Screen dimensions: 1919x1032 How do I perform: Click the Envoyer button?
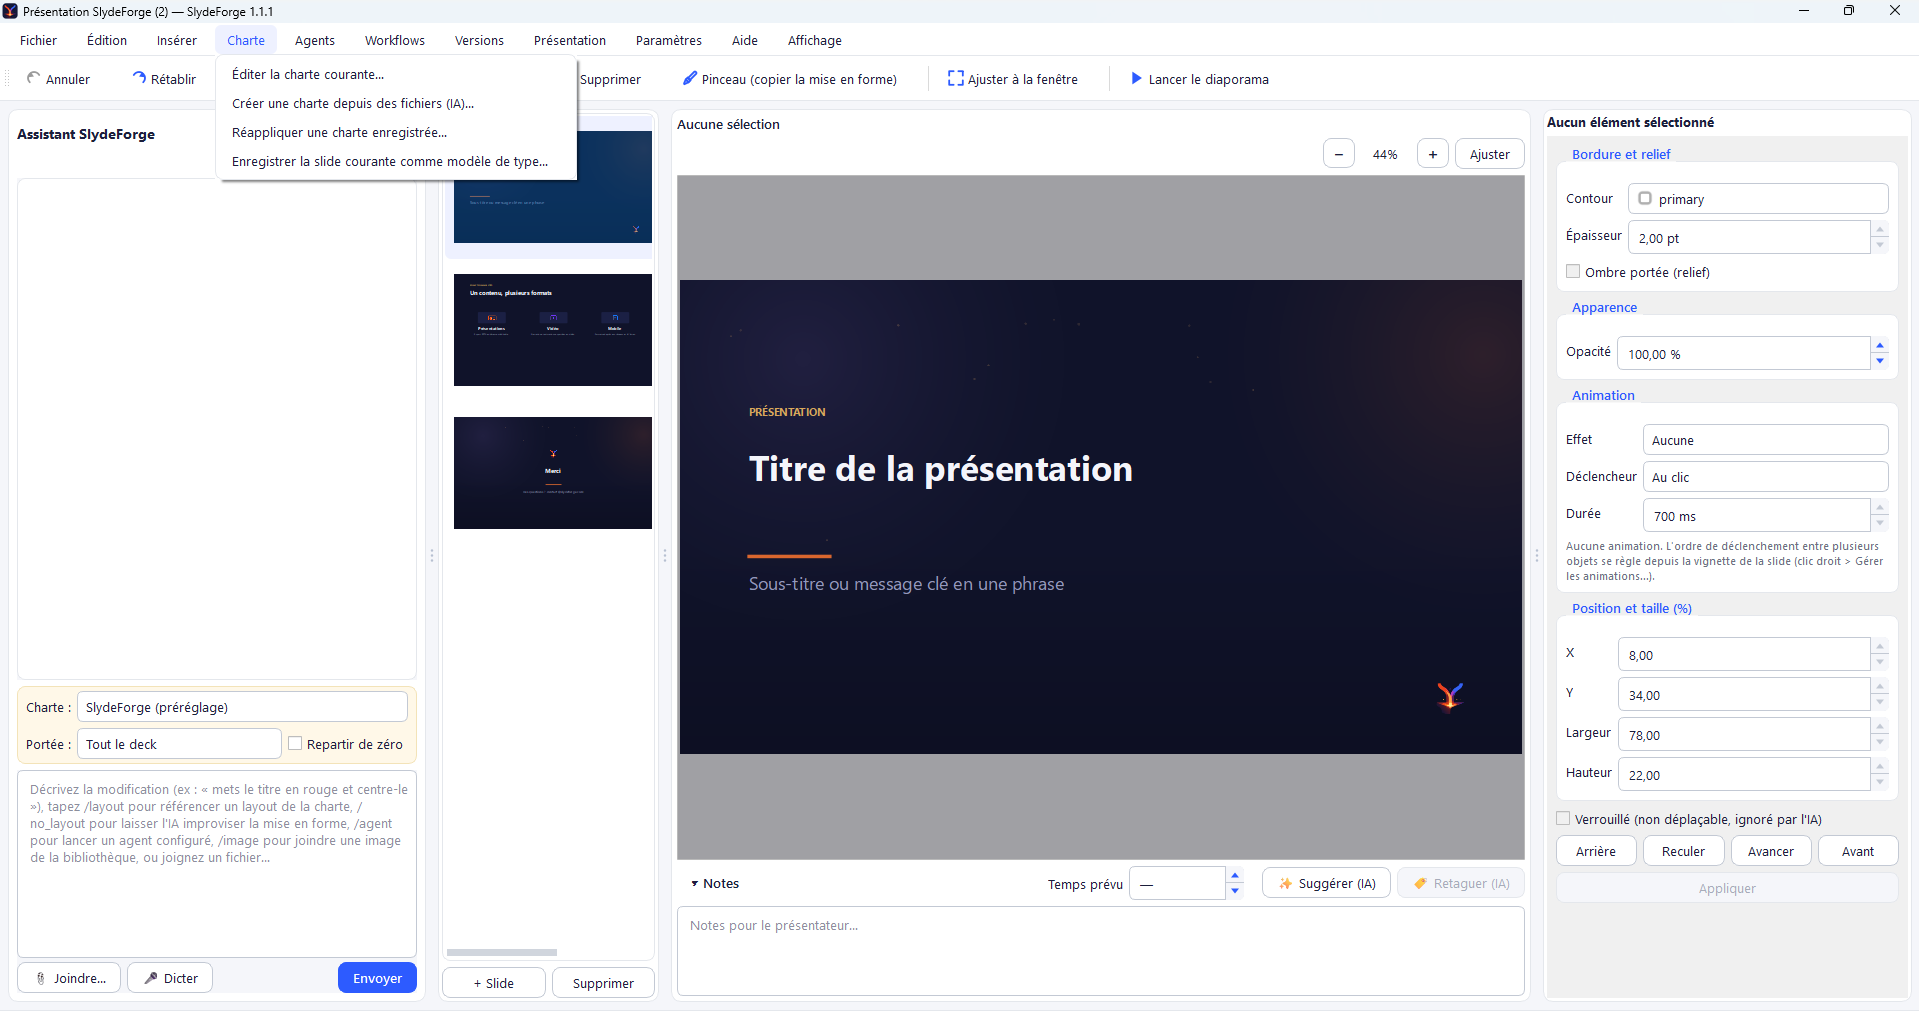point(377,978)
